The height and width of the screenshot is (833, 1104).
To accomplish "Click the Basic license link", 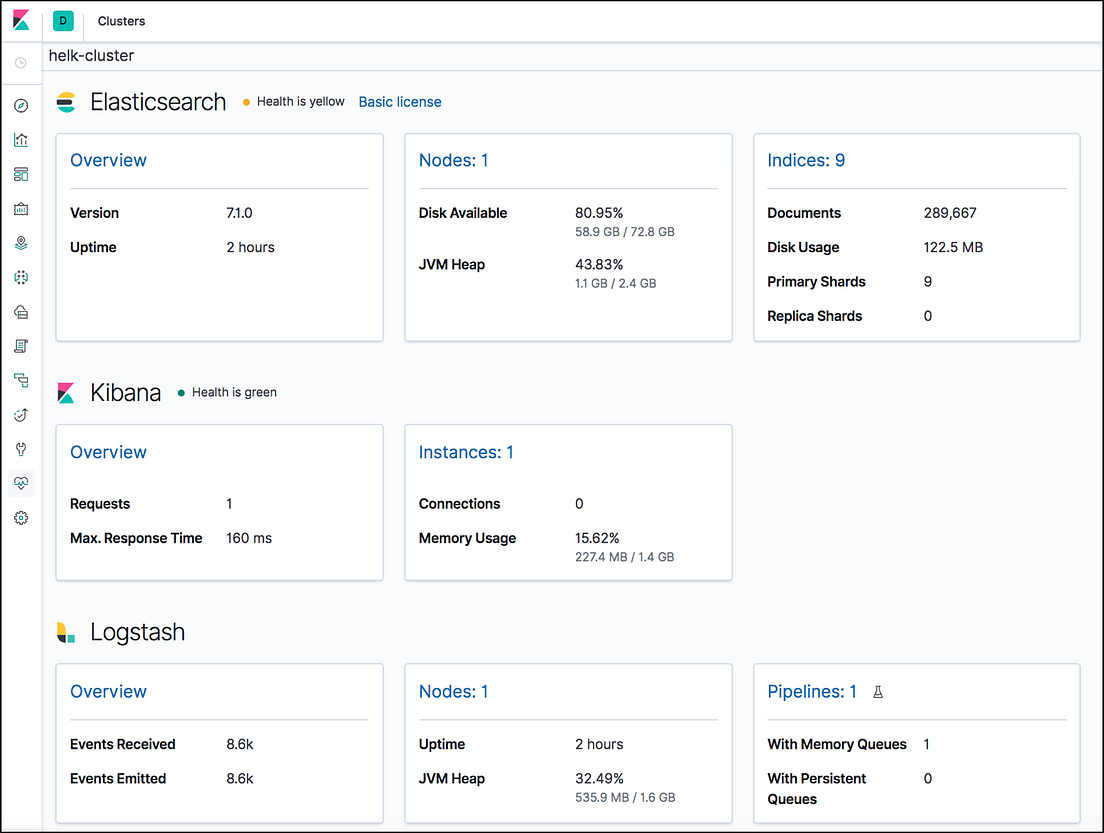I will pos(399,101).
